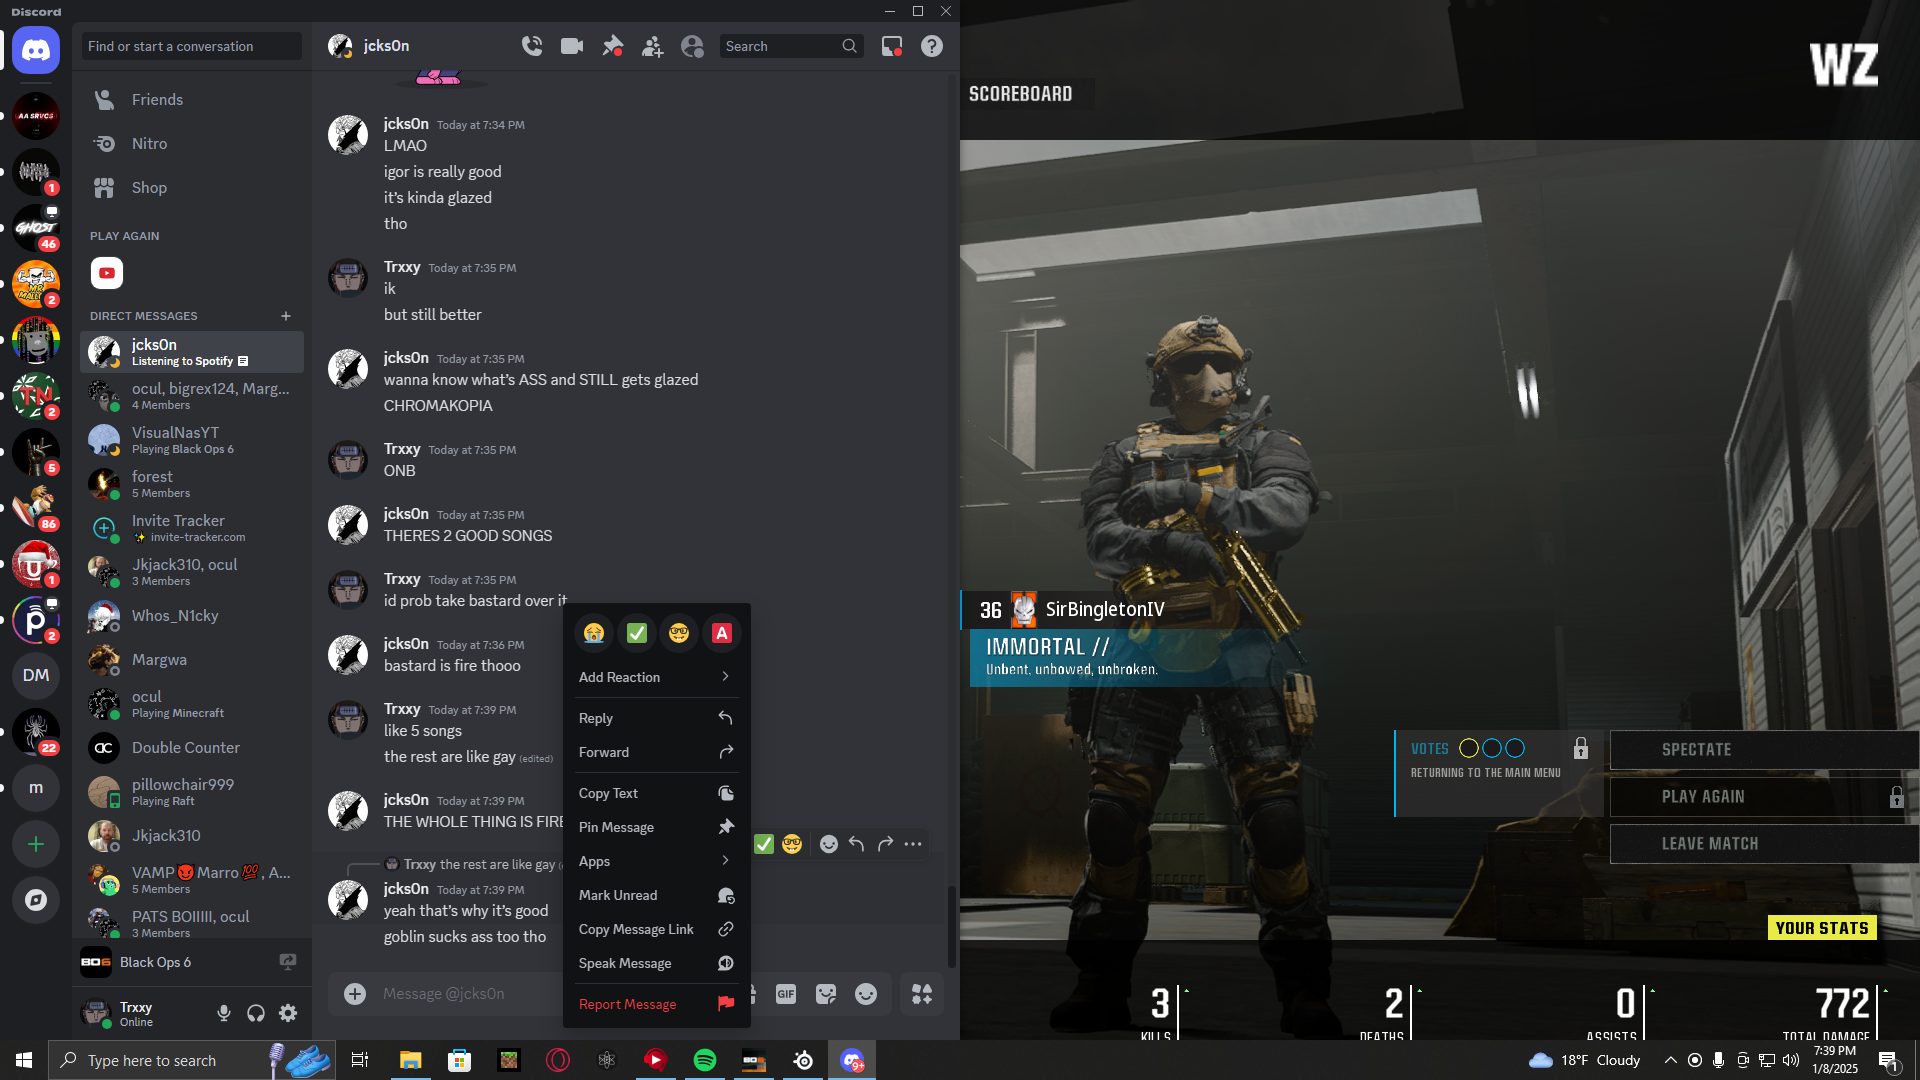The image size is (1920, 1080).
Task: Open Discord help icon
Action: (x=931, y=46)
